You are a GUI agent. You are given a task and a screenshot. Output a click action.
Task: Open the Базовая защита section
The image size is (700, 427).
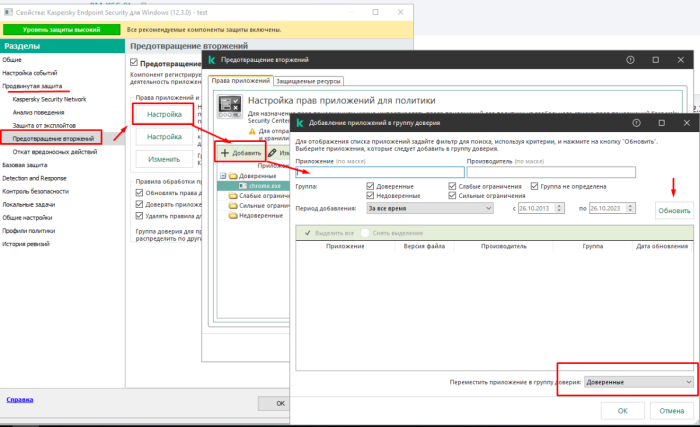[25, 165]
